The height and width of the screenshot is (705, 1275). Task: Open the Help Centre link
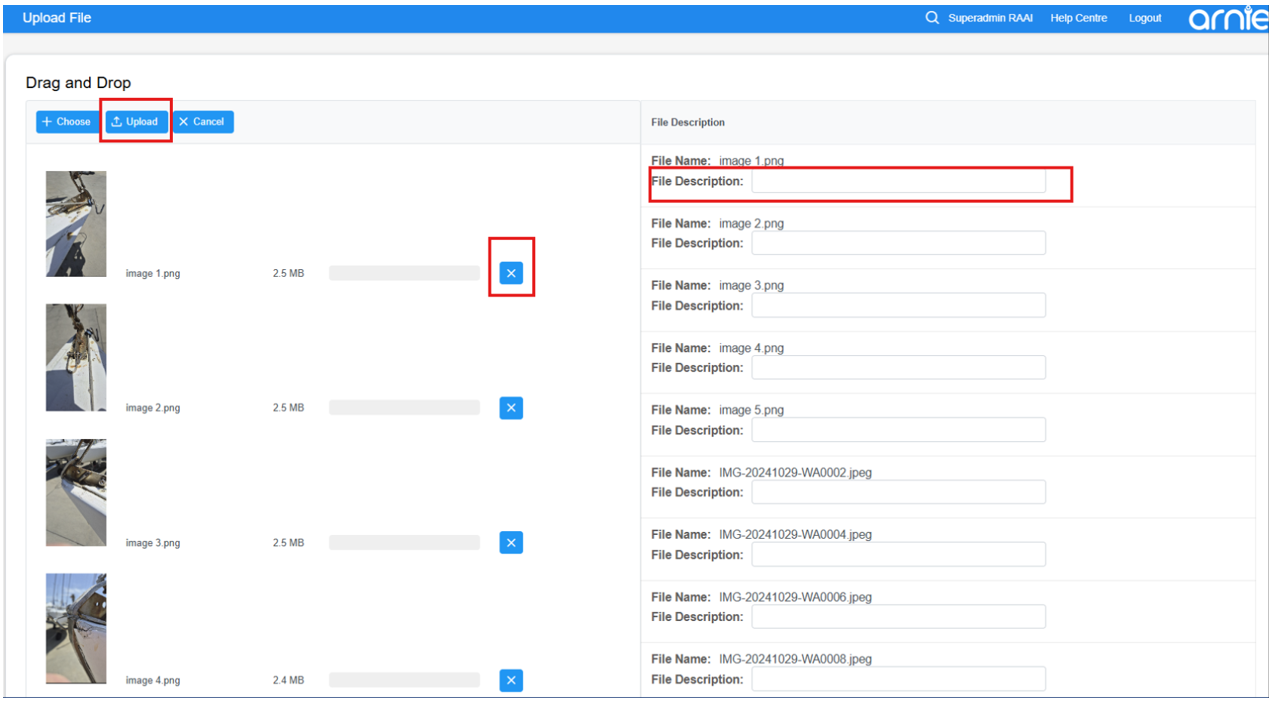click(1078, 18)
